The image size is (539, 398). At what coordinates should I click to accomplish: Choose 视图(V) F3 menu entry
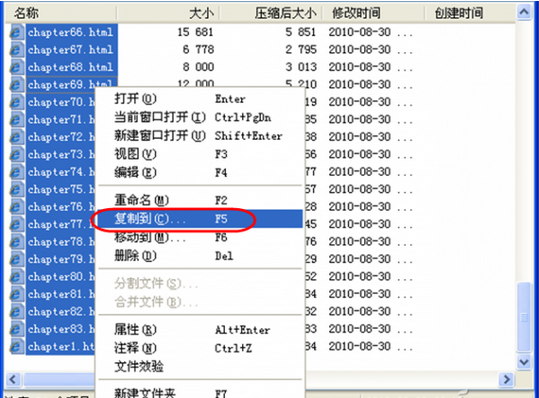click(200, 154)
